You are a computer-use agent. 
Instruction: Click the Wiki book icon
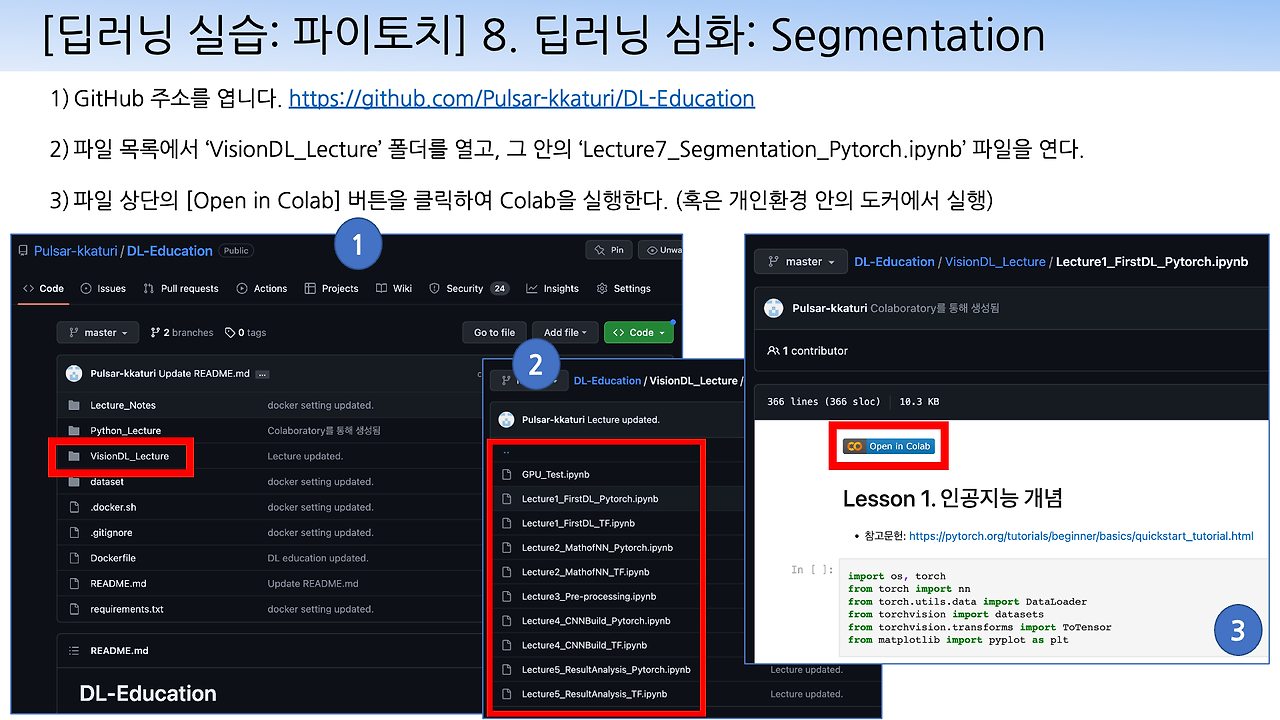[380, 288]
